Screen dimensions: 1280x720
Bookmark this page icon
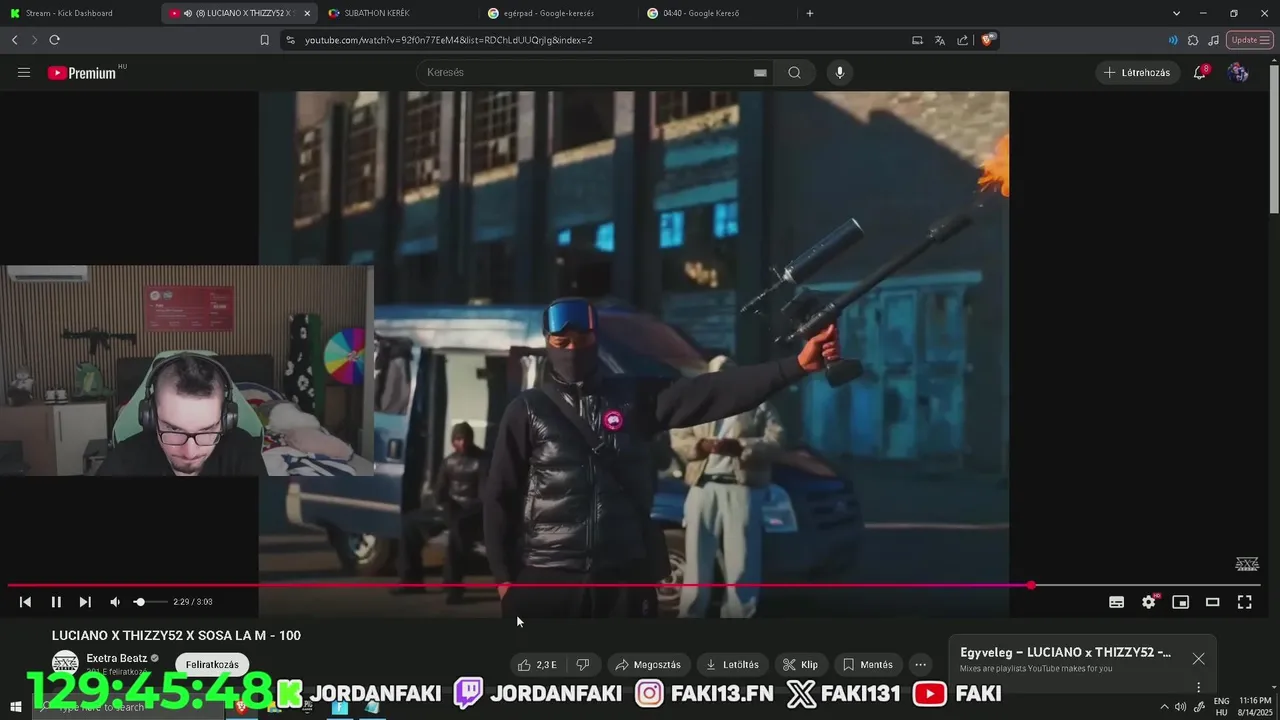pos(264,40)
